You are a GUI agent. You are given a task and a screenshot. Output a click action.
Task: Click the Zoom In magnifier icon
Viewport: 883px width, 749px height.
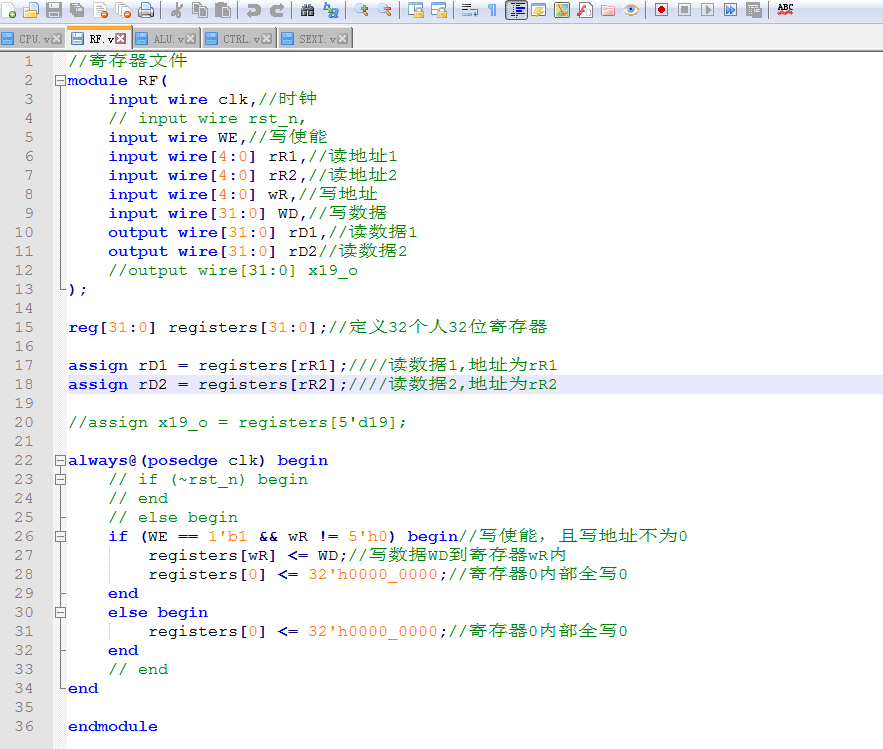coord(361,10)
